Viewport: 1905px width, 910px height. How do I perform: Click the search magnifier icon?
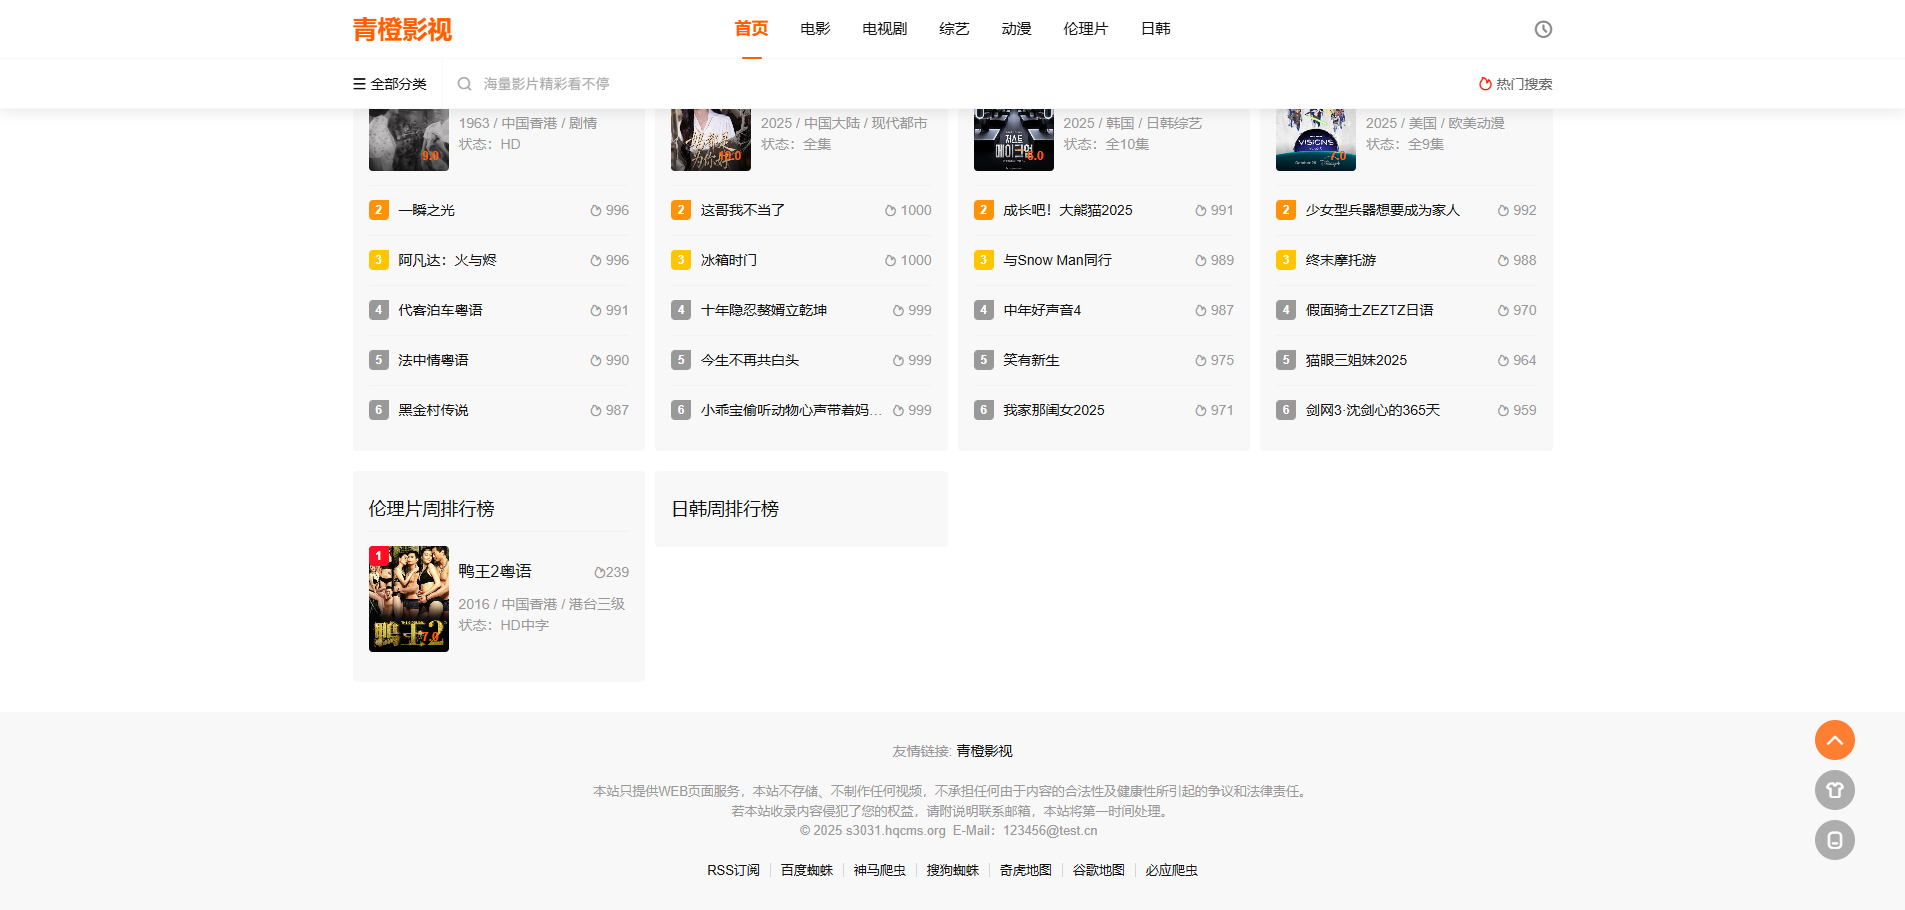[464, 84]
